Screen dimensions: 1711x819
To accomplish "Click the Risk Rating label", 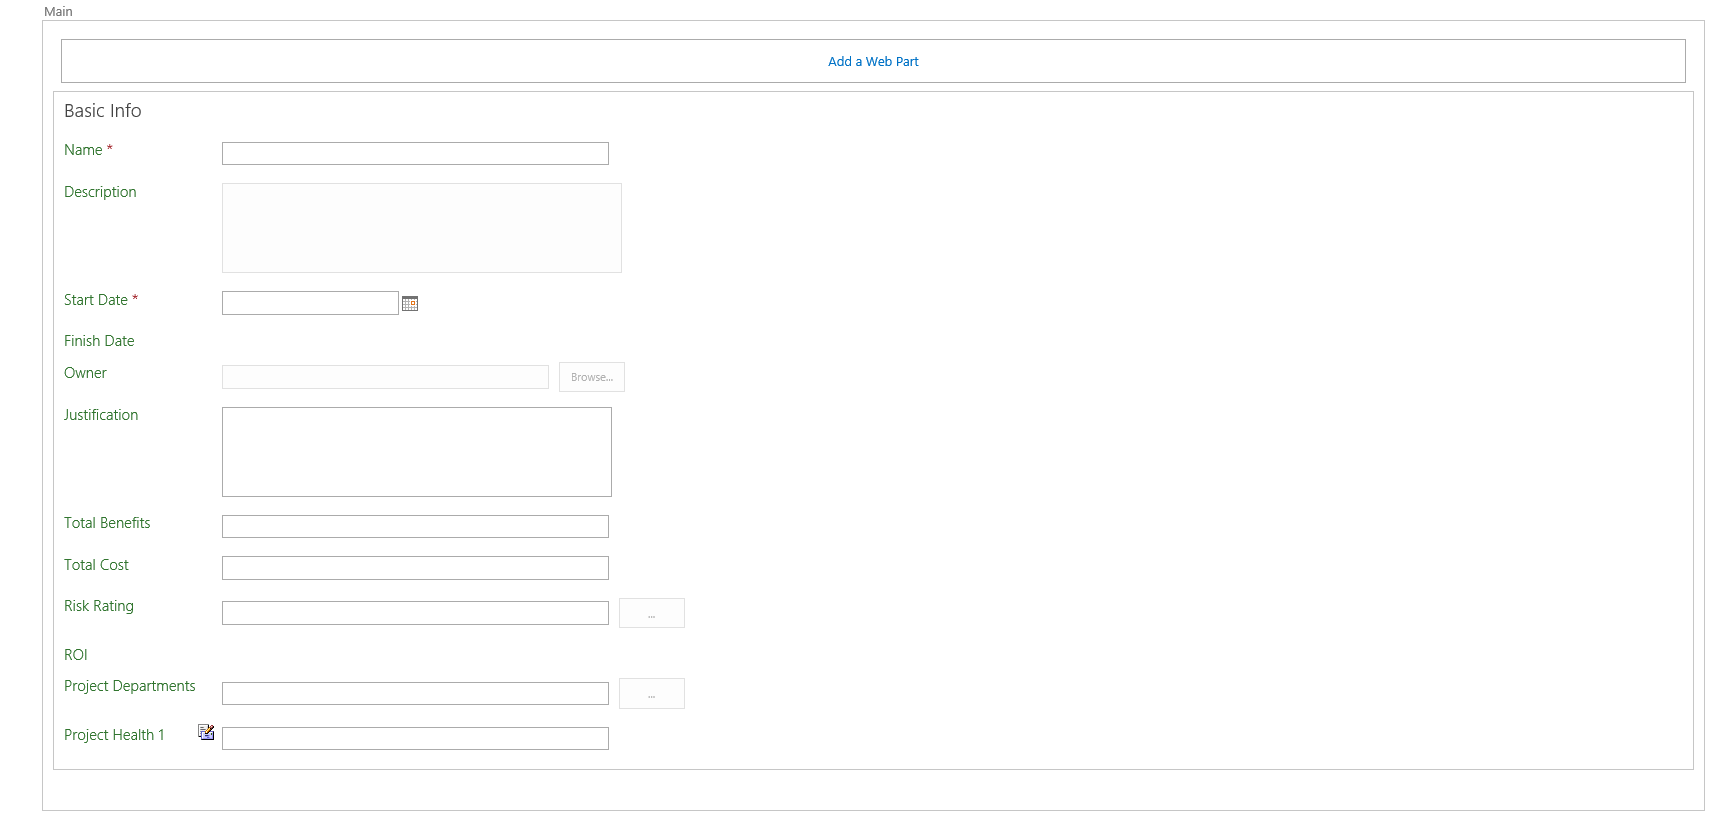I will coord(99,606).
